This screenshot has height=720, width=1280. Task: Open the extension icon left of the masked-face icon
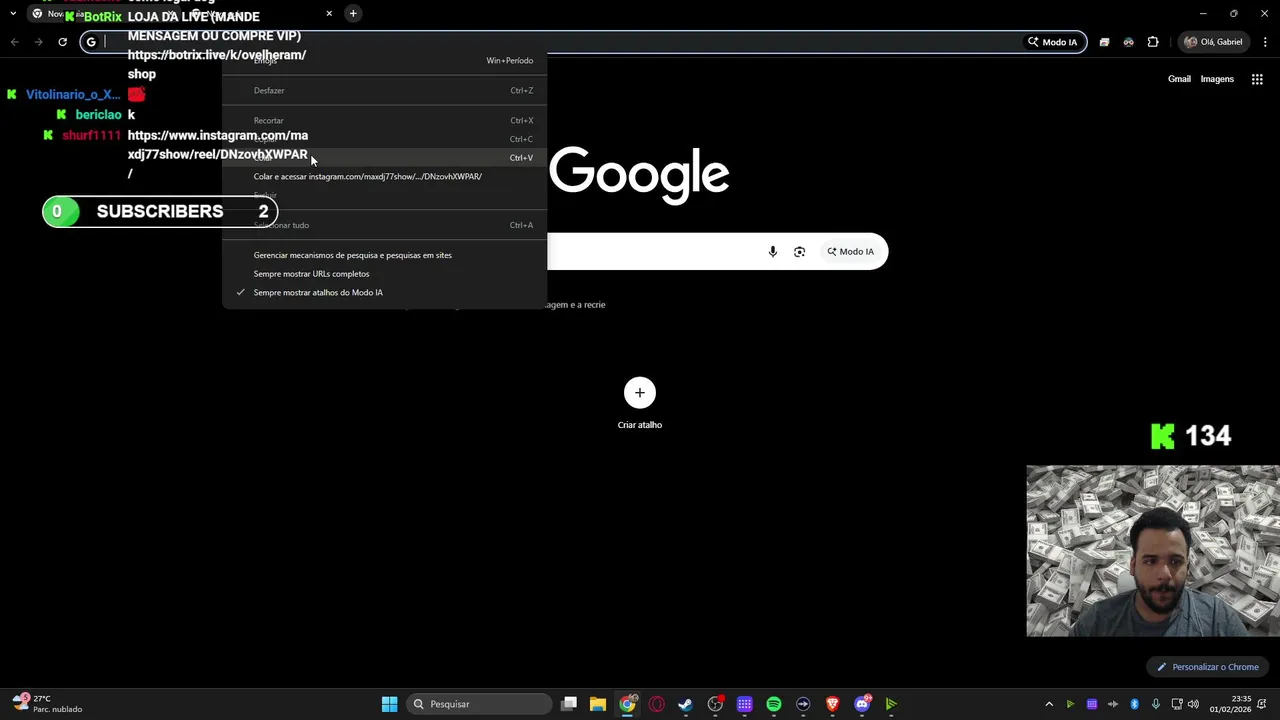[1104, 42]
